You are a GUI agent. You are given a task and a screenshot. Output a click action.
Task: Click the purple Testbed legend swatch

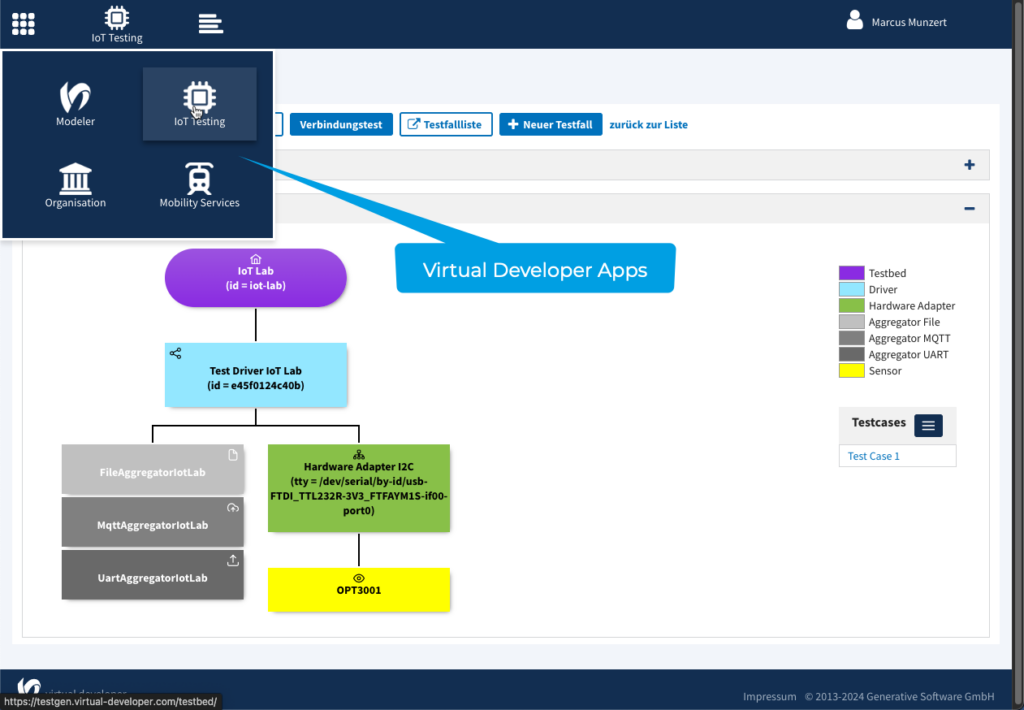[x=851, y=272]
